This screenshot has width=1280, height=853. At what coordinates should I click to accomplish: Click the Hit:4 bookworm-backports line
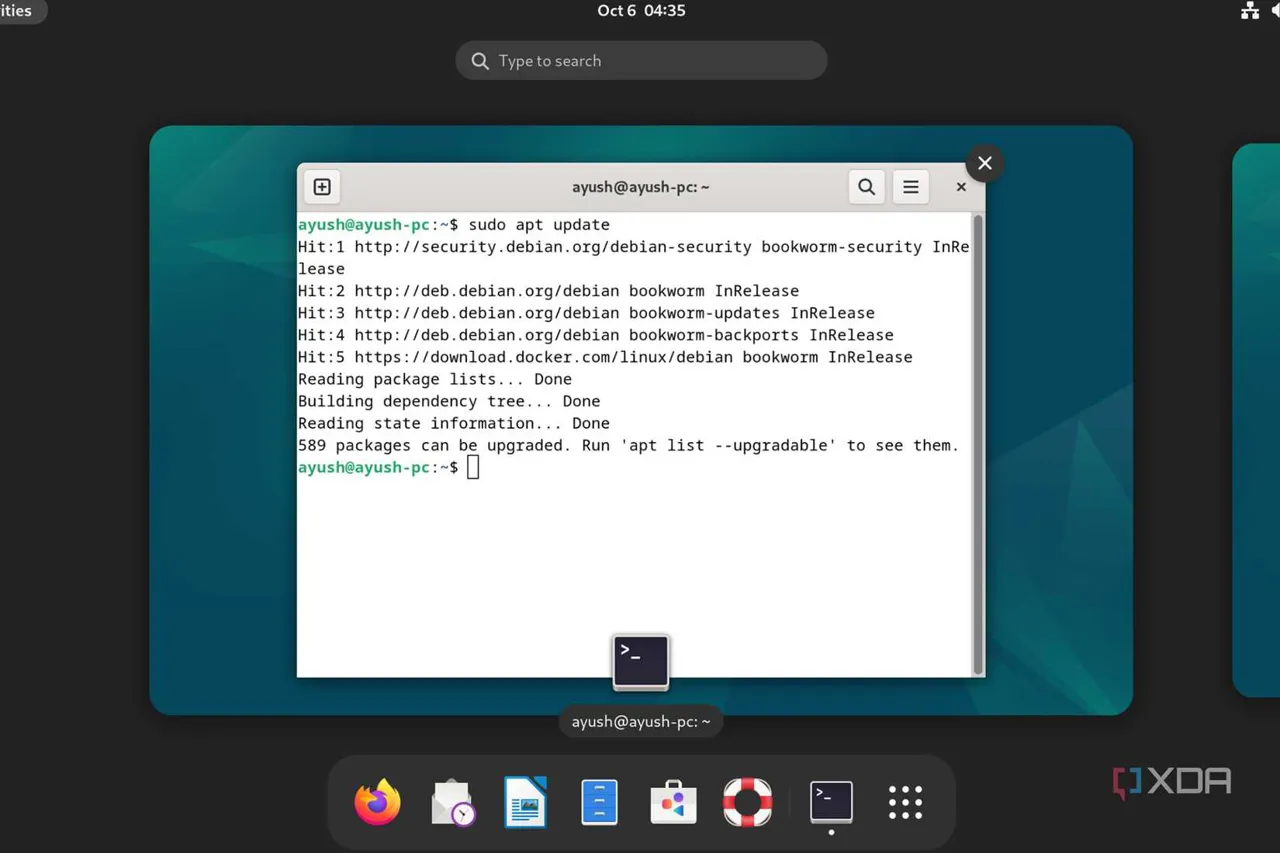point(596,335)
